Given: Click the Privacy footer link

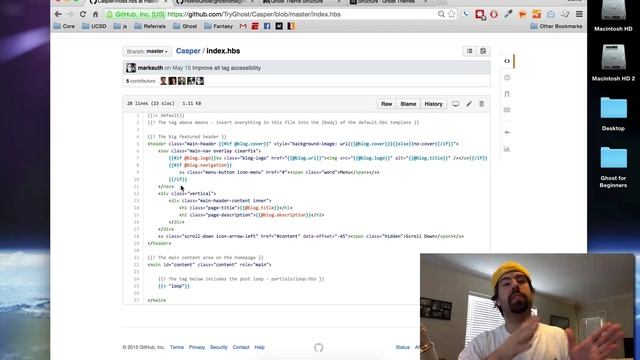Looking at the screenshot, I should point(197,347).
